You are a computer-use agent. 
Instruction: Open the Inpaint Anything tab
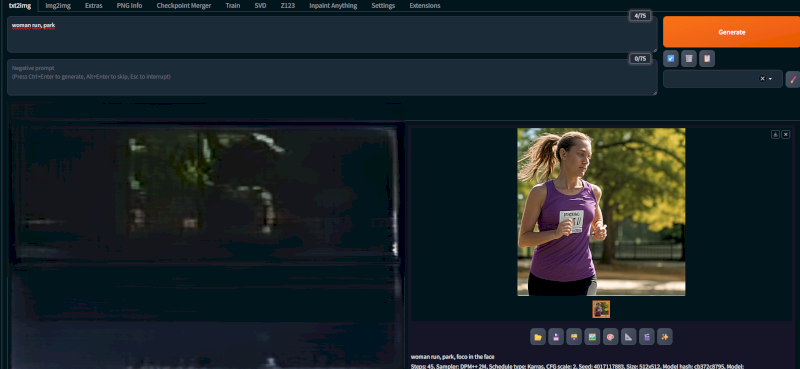[x=333, y=6]
